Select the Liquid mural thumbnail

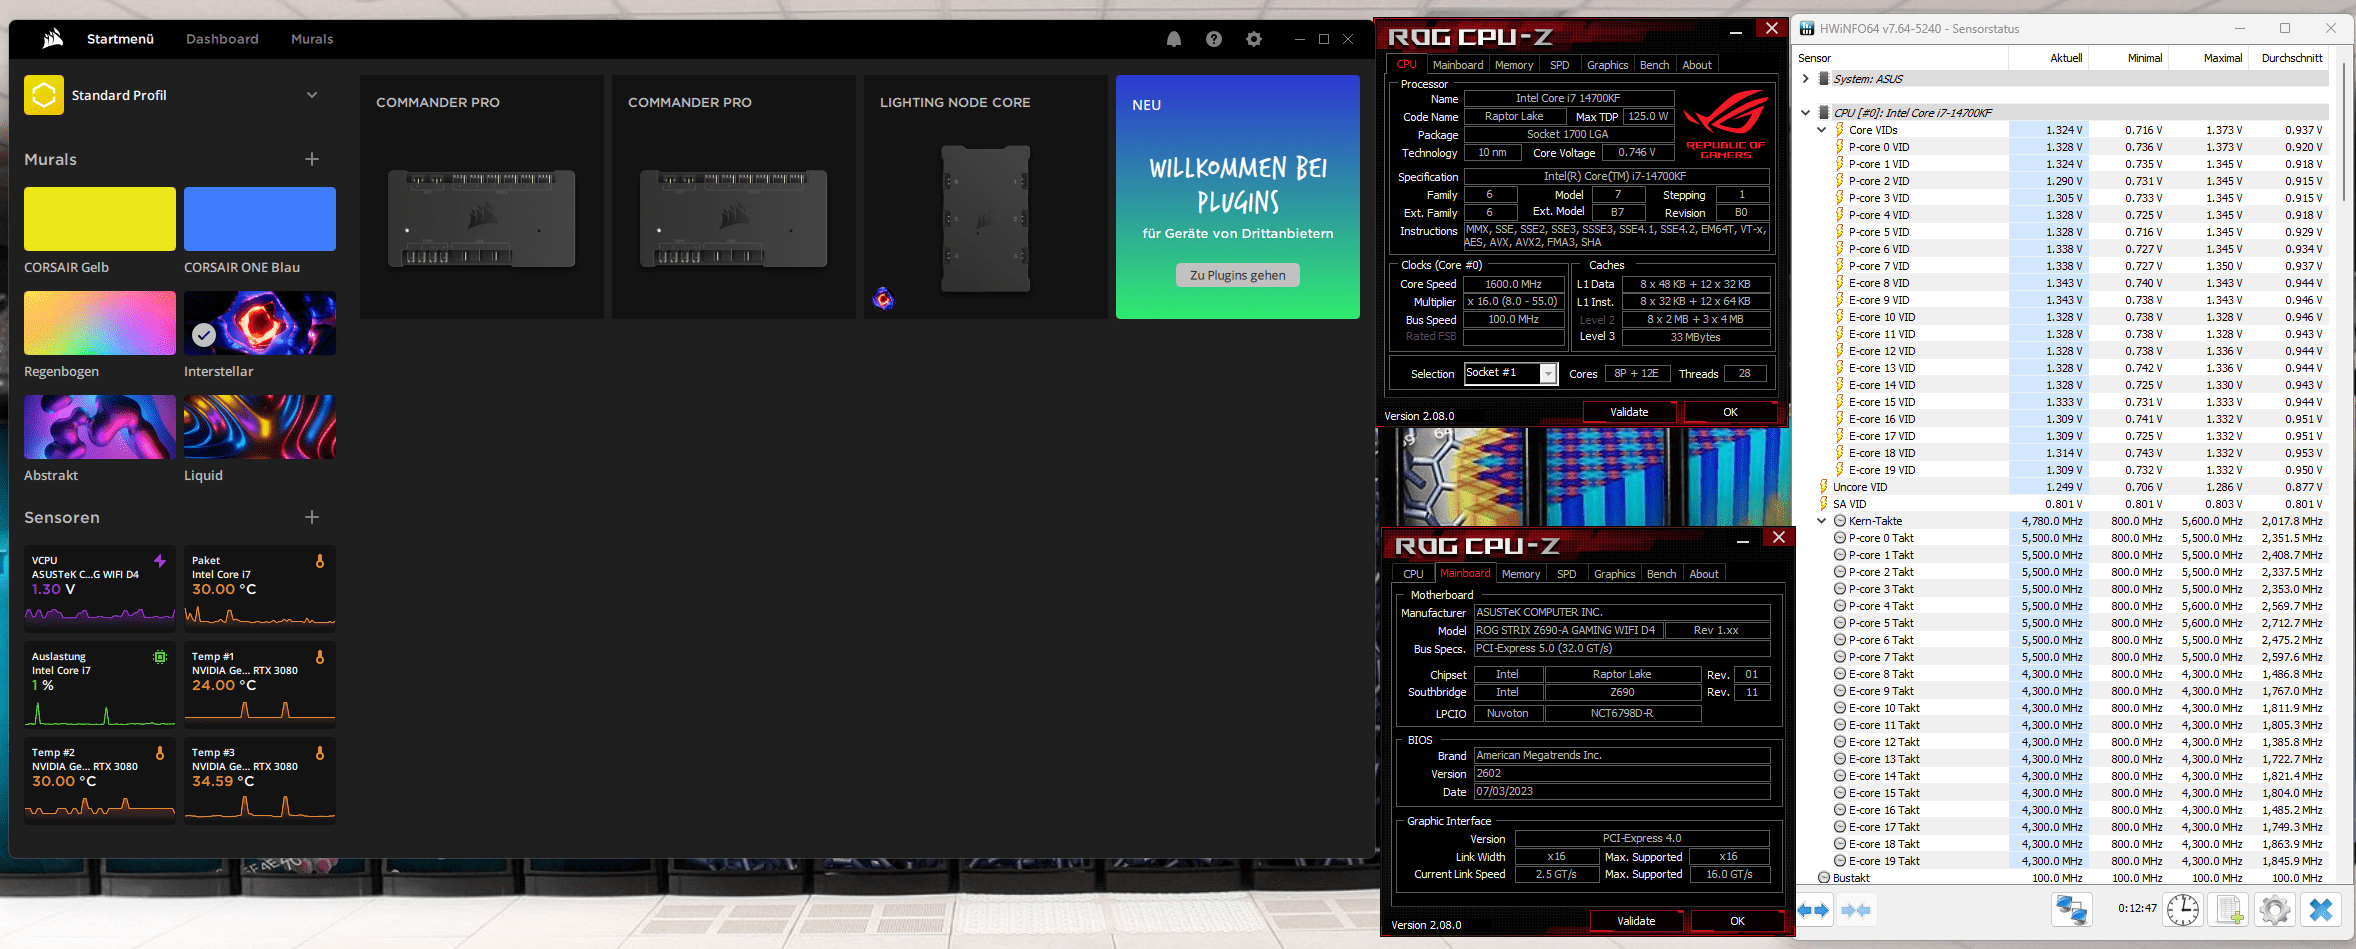[x=260, y=427]
